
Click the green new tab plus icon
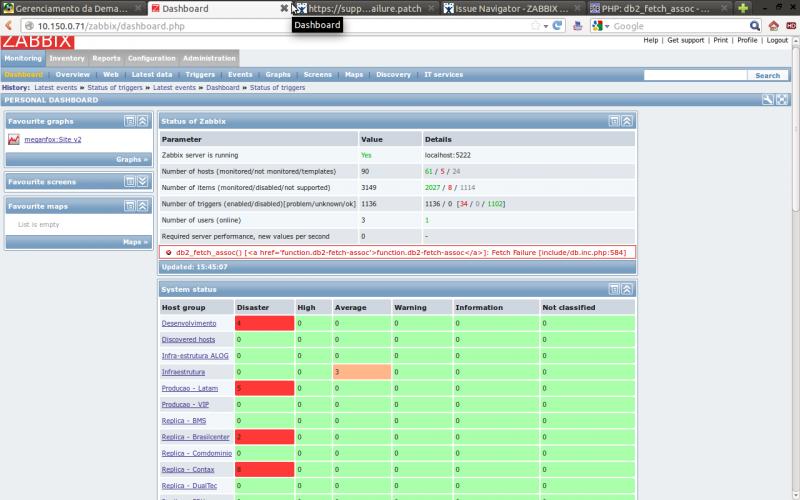743,8
